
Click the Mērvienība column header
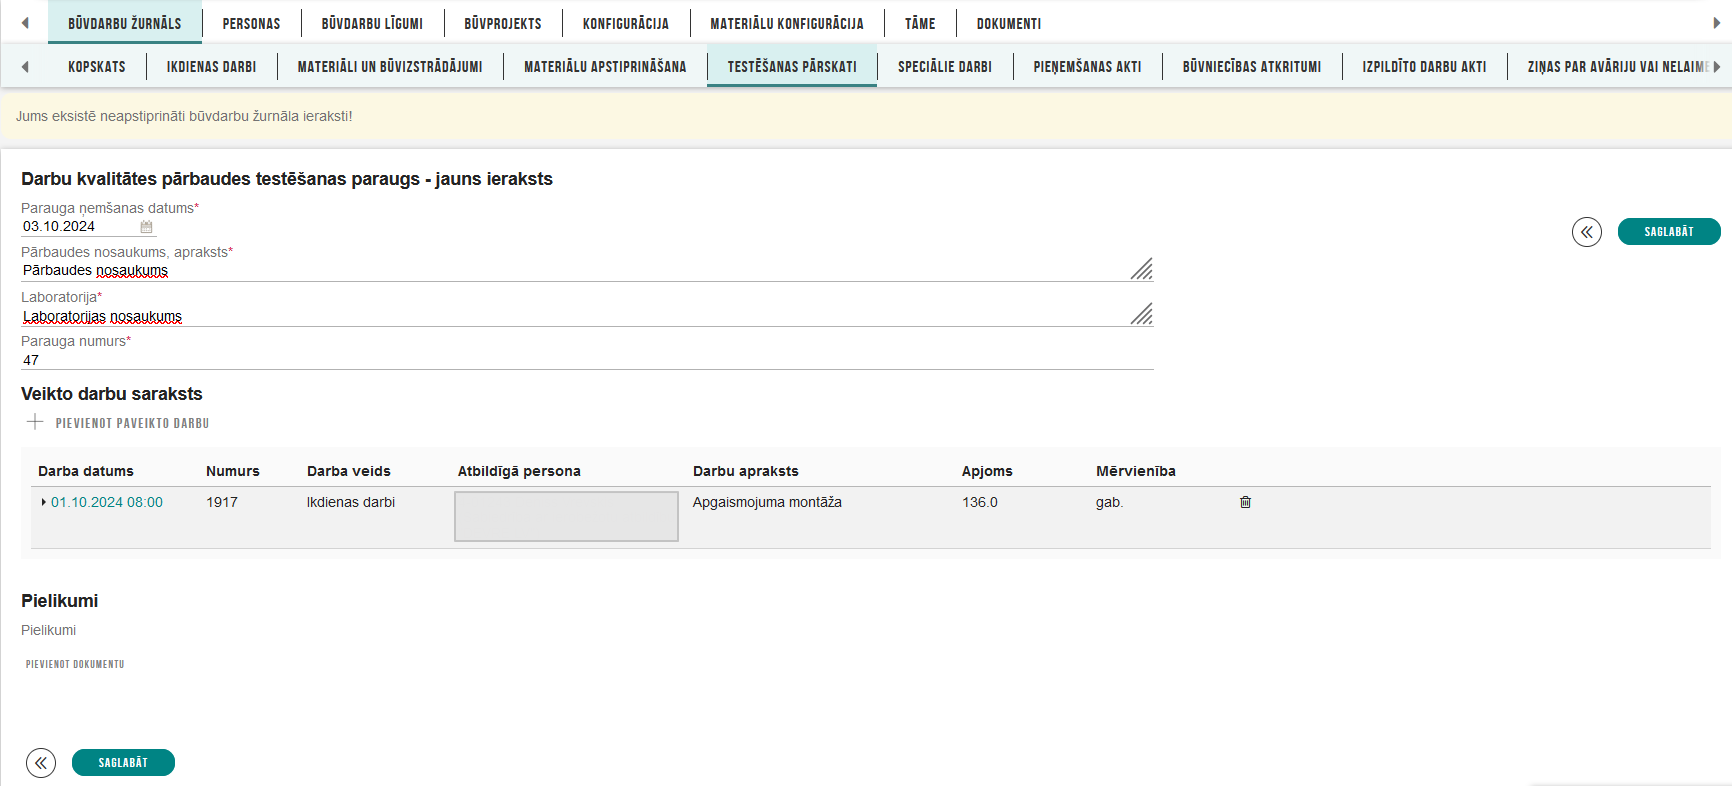tap(1136, 471)
